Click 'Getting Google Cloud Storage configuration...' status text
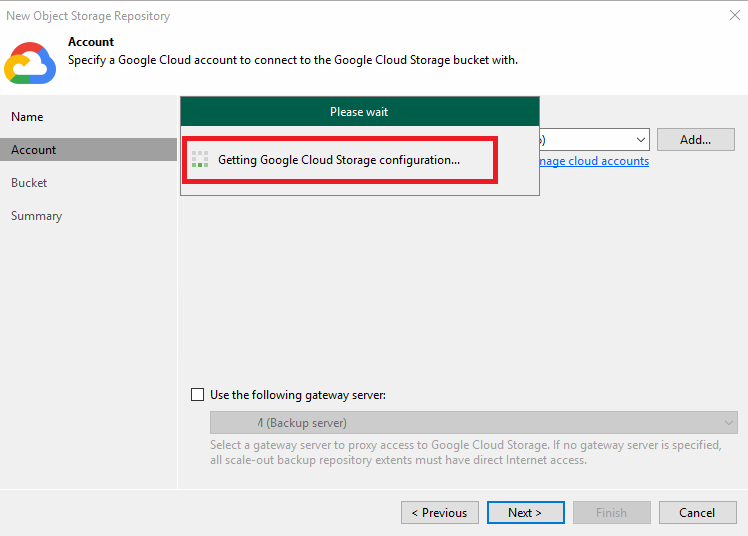The image size is (748, 536). pos(339,160)
